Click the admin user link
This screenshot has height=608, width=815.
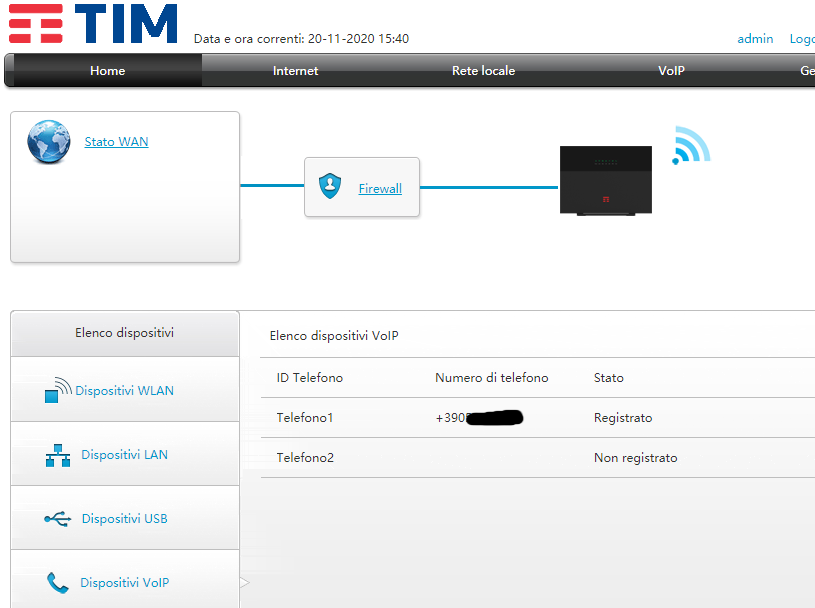755,39
